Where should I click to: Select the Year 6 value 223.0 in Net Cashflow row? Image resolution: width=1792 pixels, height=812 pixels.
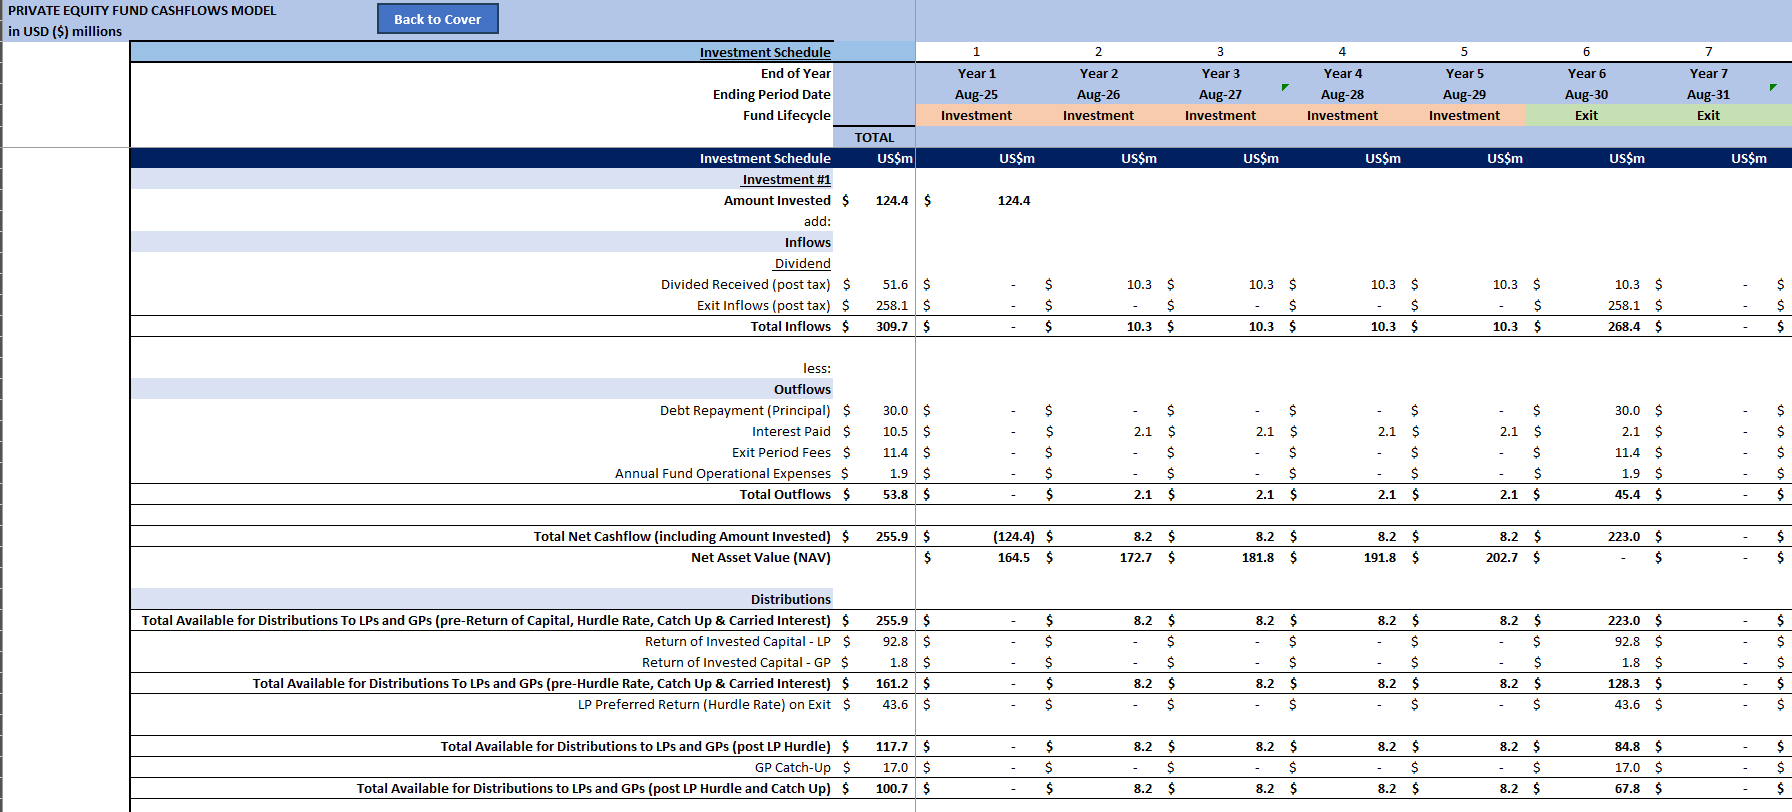coord(1623,536)
